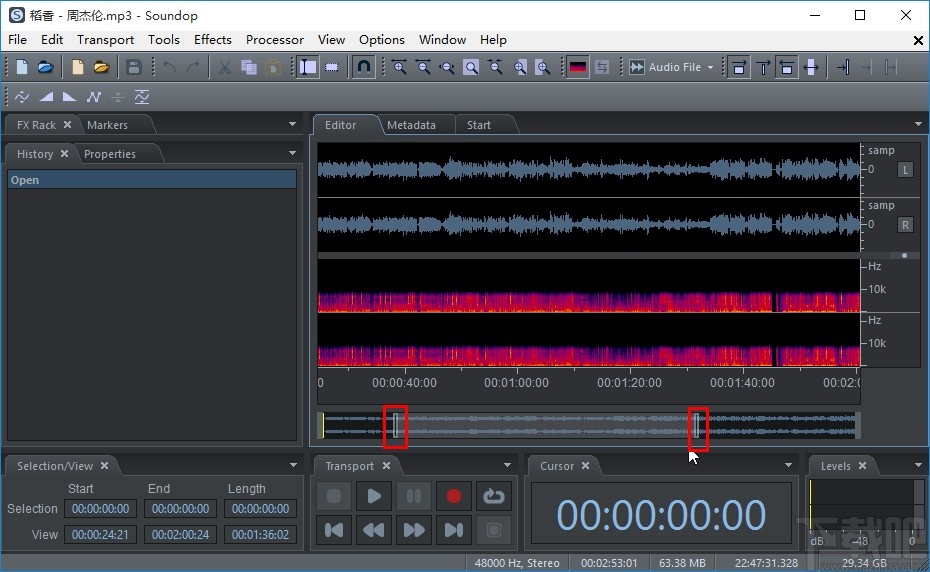Close the FX Rack tab
930x572 pixels.
(67, 125)
